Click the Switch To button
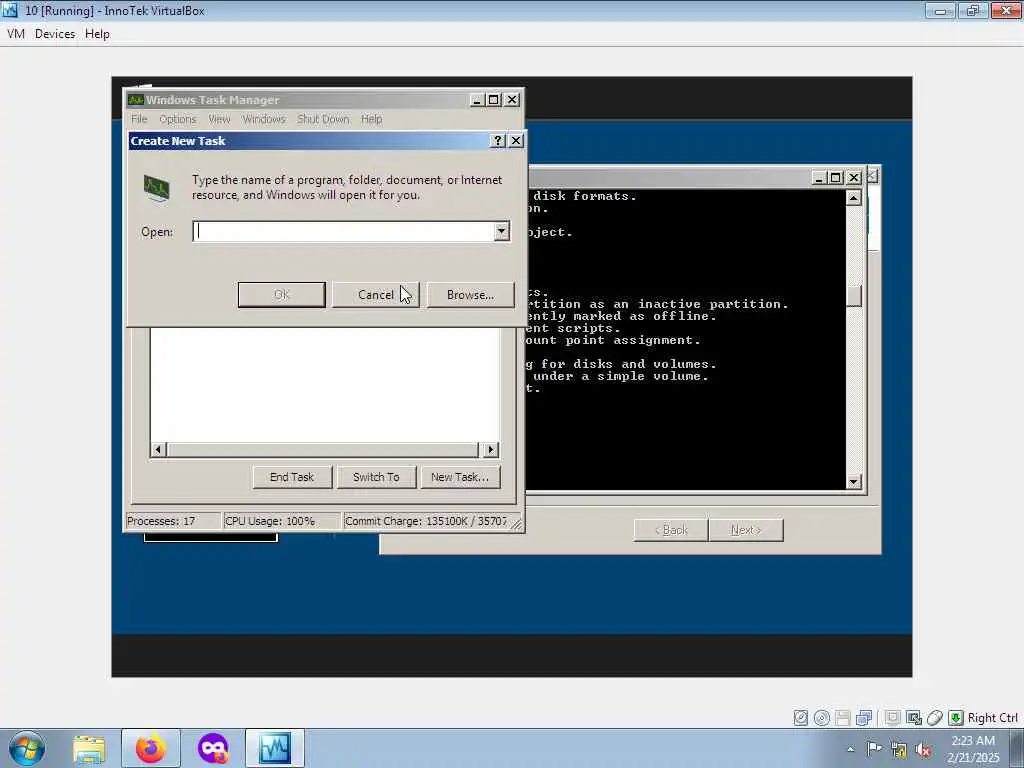This screenshot has height=768, width=1024. [x=376, y=477]
